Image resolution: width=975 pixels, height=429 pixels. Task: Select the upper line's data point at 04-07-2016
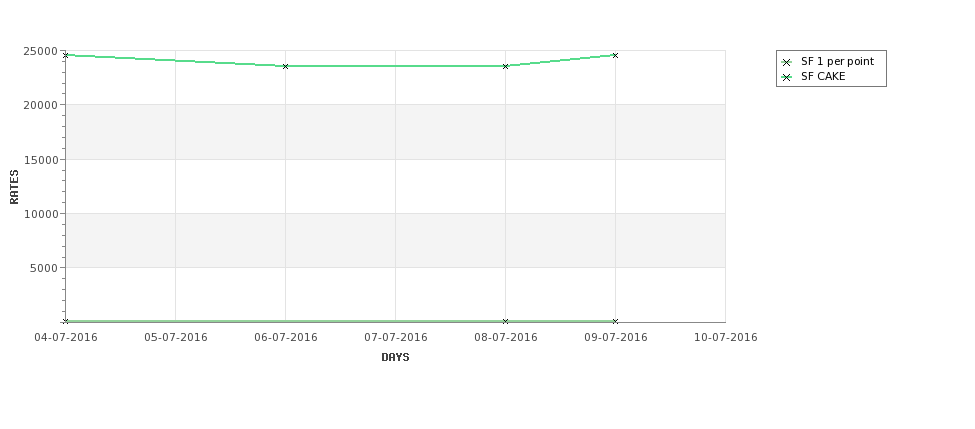[66, 55]
